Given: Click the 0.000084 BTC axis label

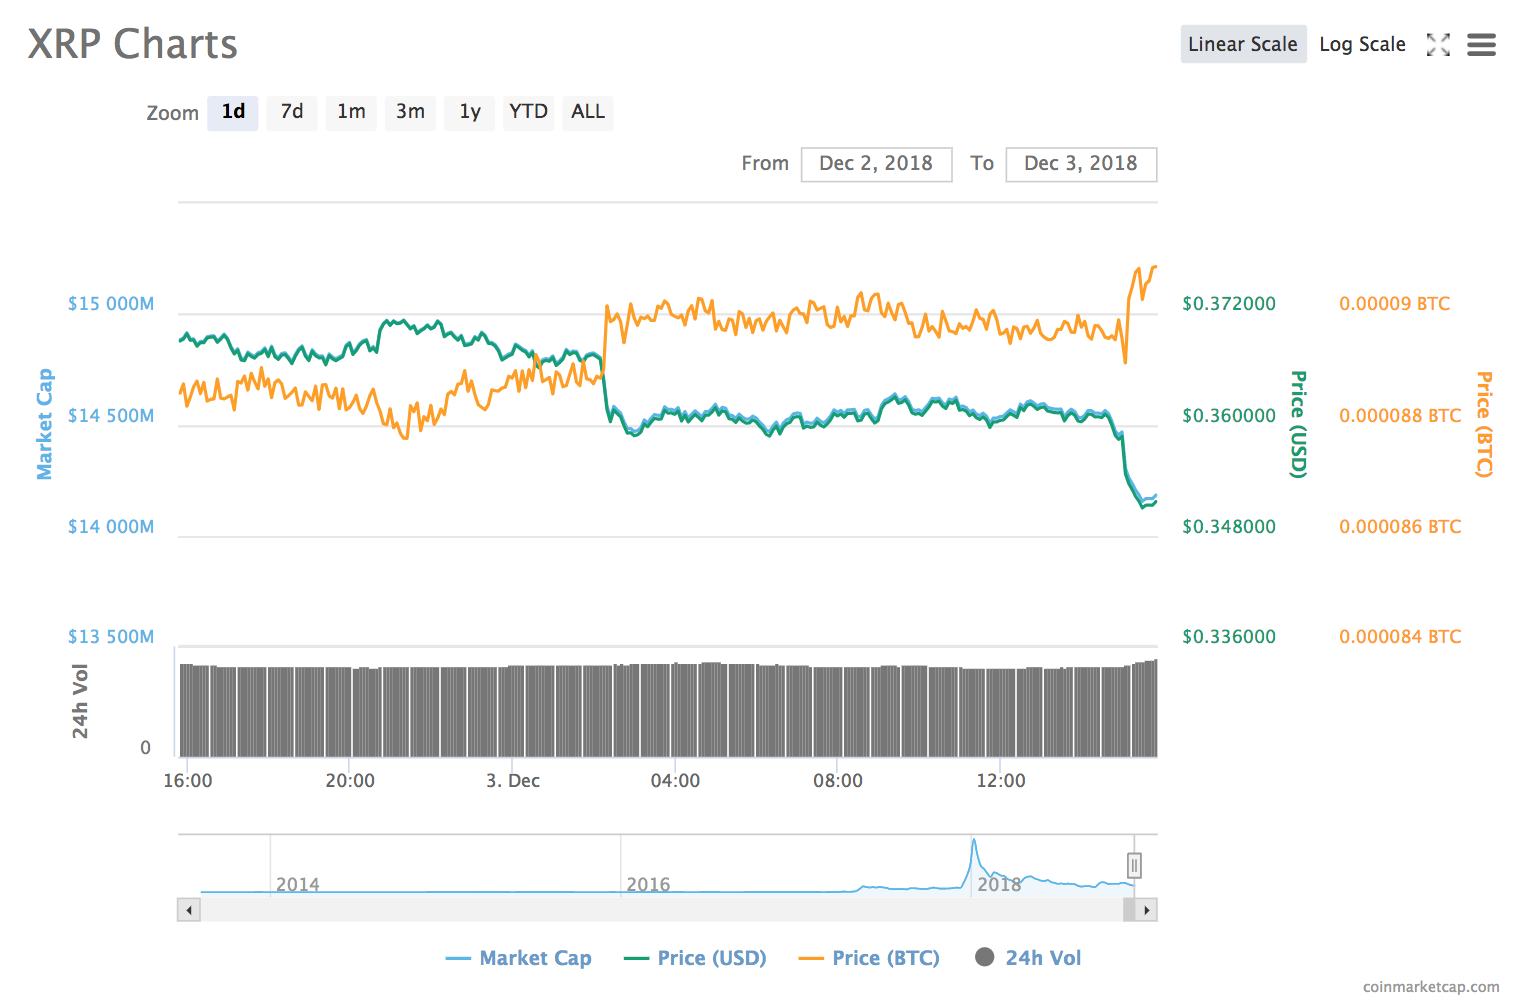Looking at the screenshot, I should 1400,637.
